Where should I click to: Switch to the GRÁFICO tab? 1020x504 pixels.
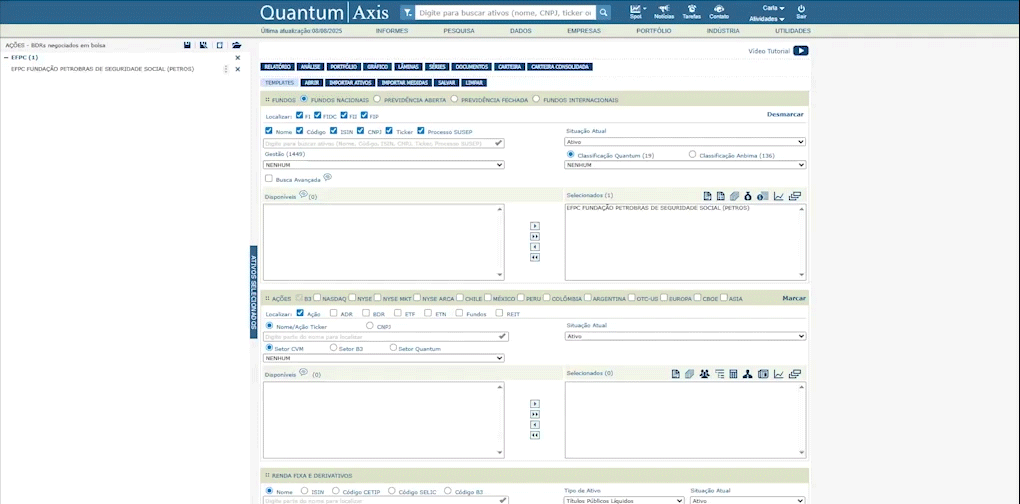tap(377, 67)
